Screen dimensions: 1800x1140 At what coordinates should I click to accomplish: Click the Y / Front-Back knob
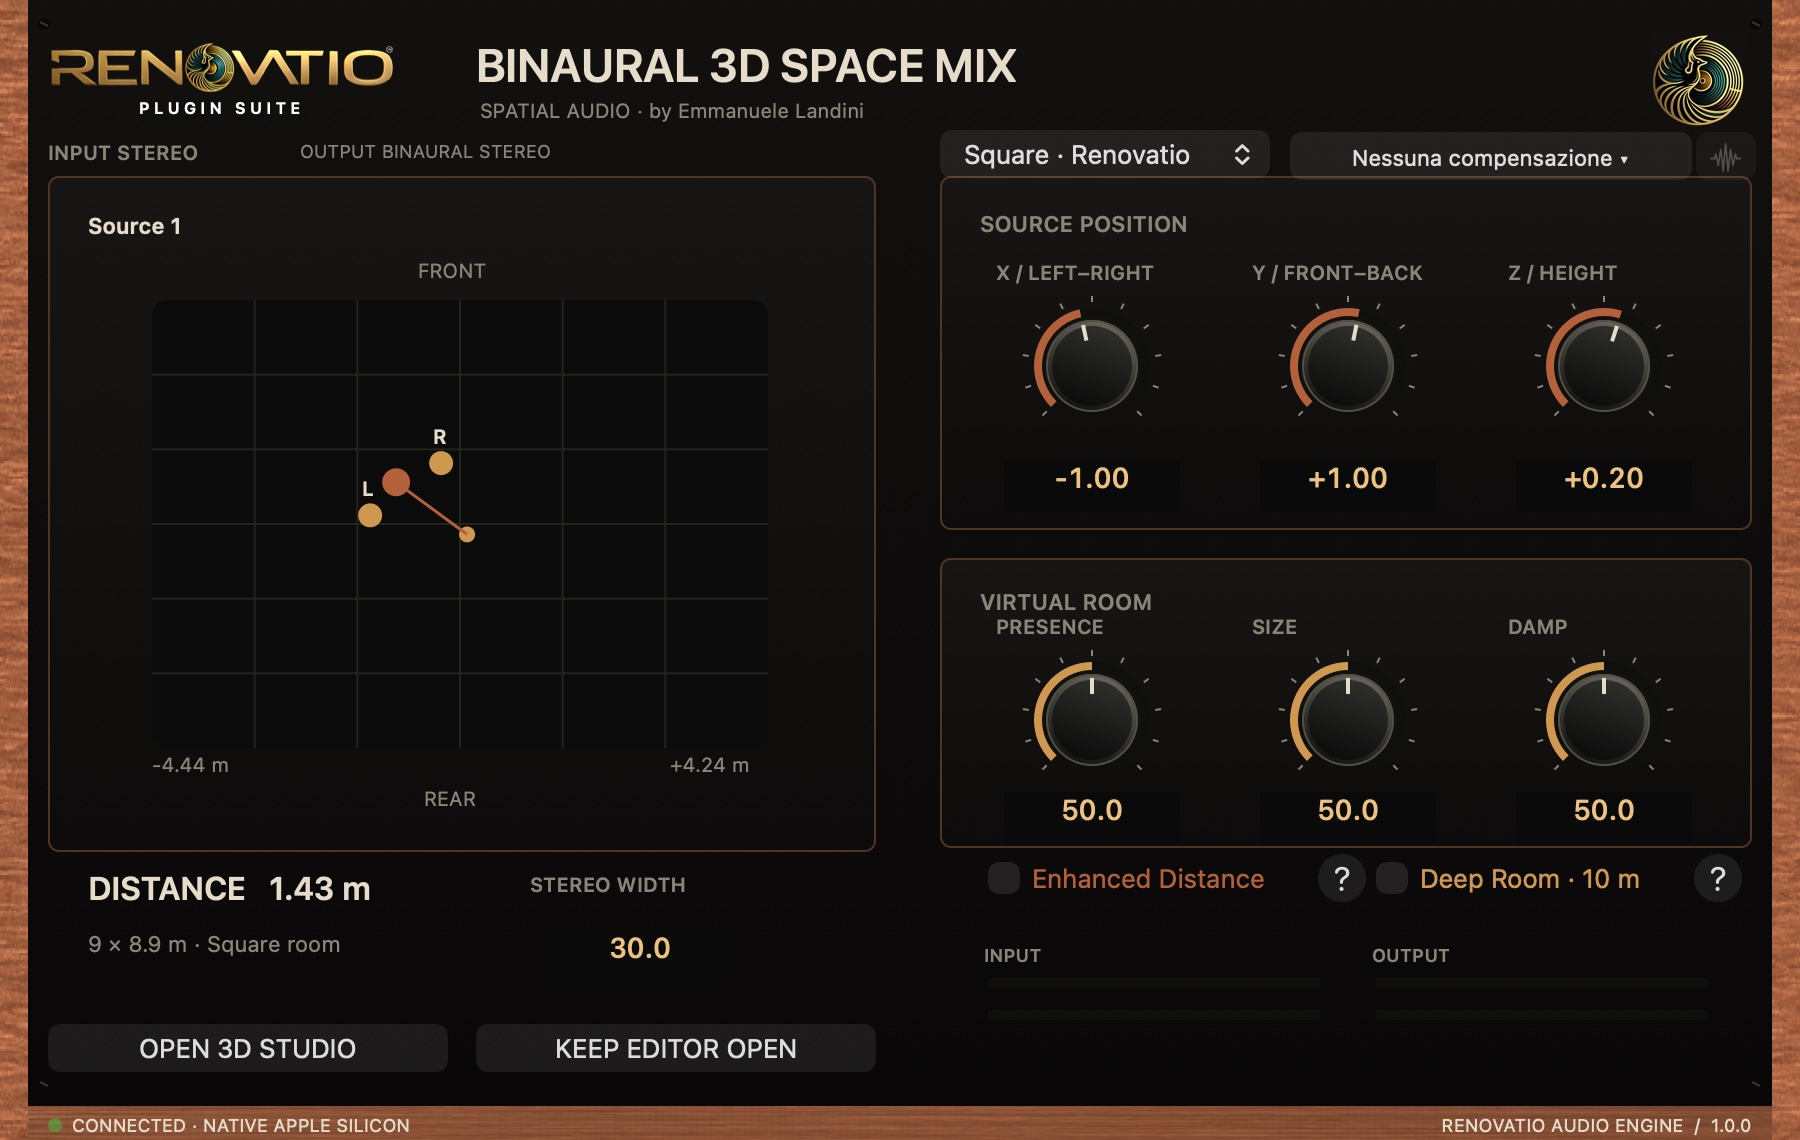tap(1347, 364)
